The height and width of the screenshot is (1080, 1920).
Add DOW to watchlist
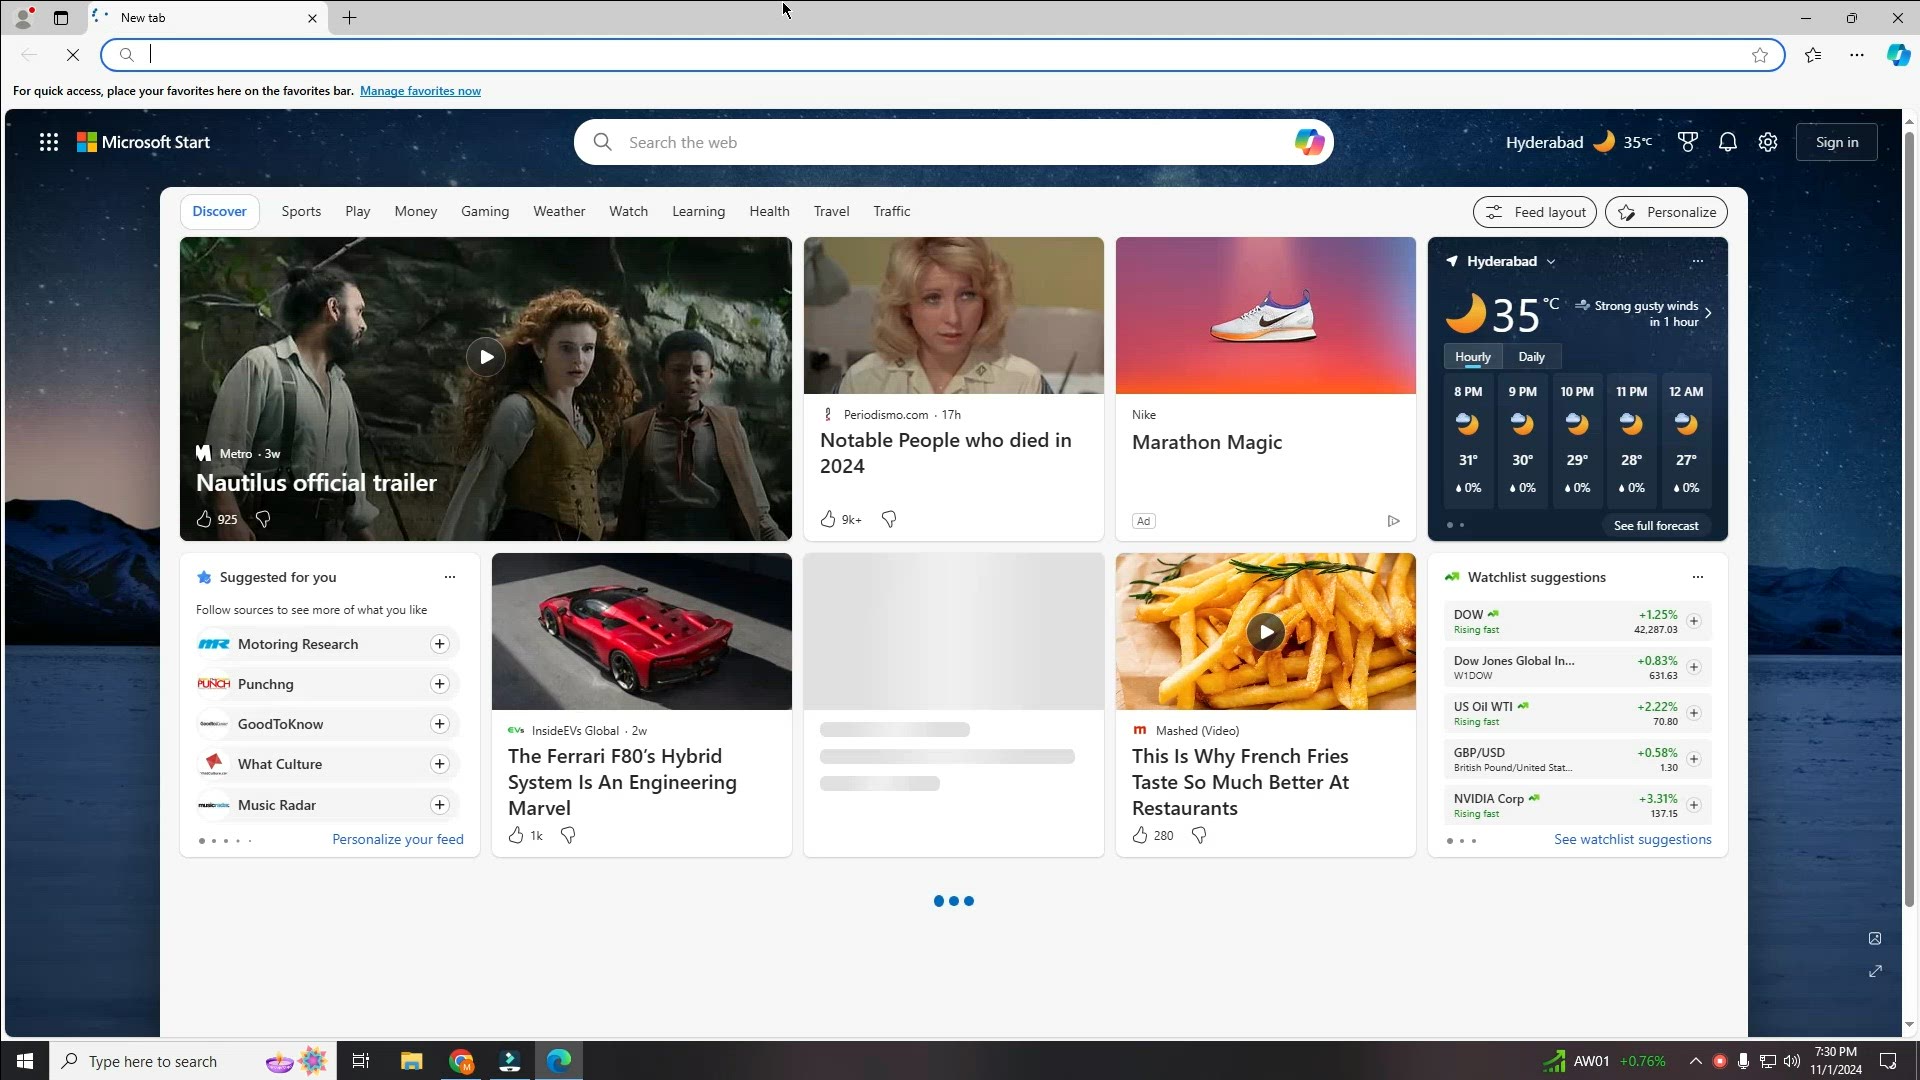click(x=1693, y=621)
